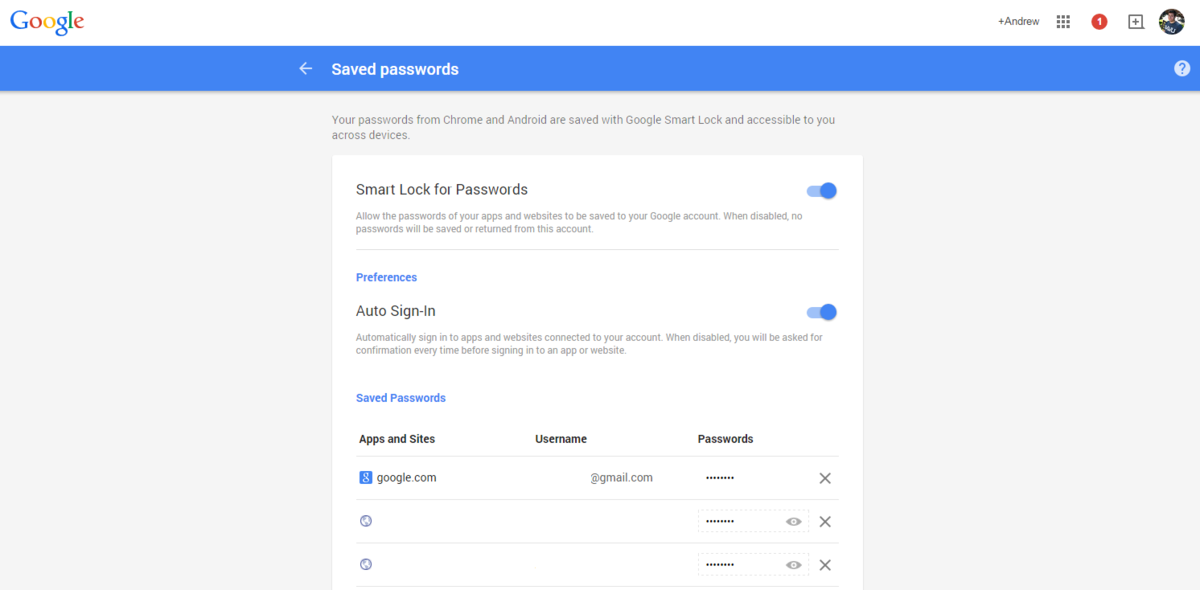Viewport: 1200px width, 590px height.
Task: Click the back arrow beside Saved passwords
Action: [x=305, y=69]
